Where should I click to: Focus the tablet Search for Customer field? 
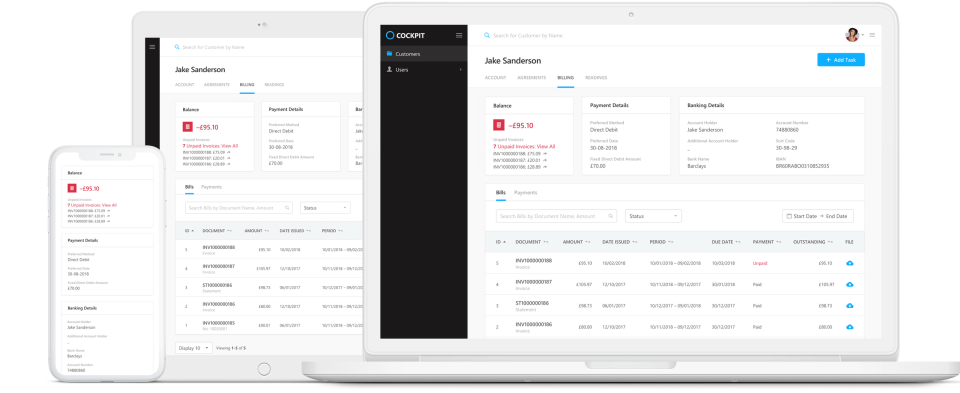tap(213, 47)
